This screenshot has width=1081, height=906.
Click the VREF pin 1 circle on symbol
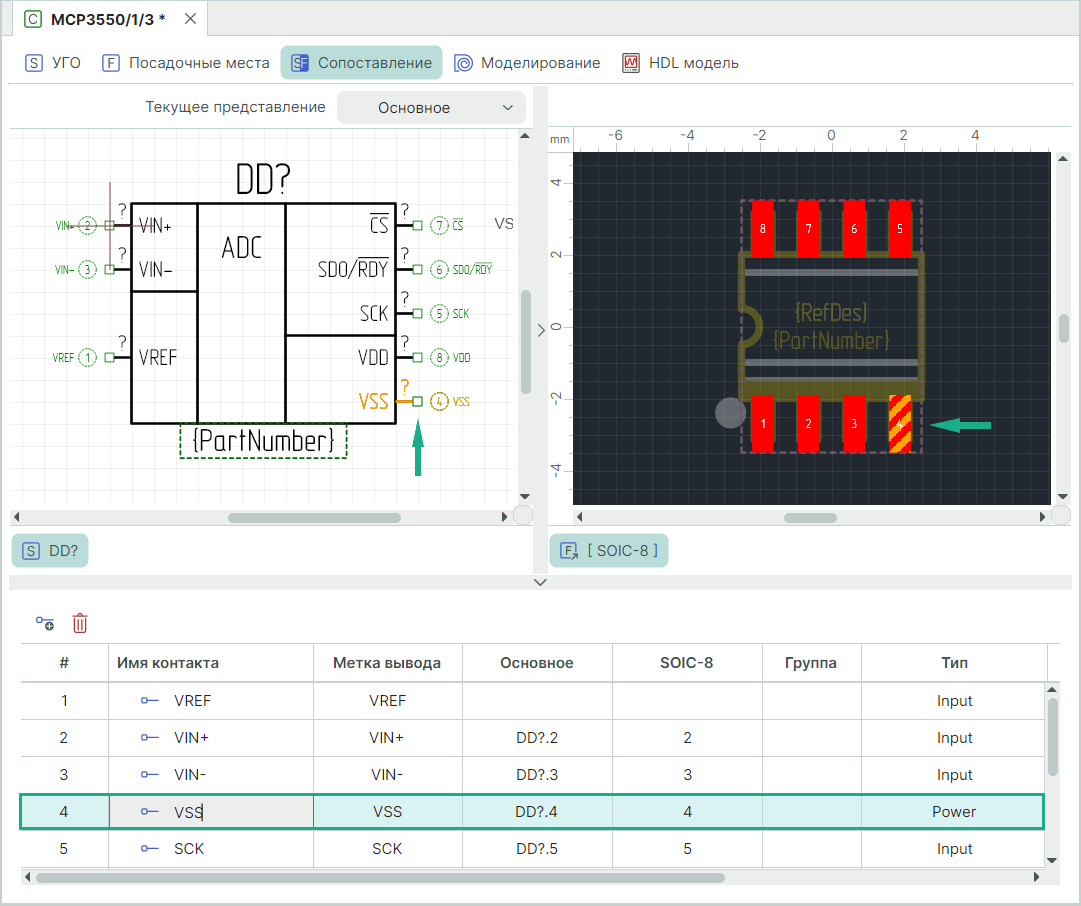click(x=89, y=357)
